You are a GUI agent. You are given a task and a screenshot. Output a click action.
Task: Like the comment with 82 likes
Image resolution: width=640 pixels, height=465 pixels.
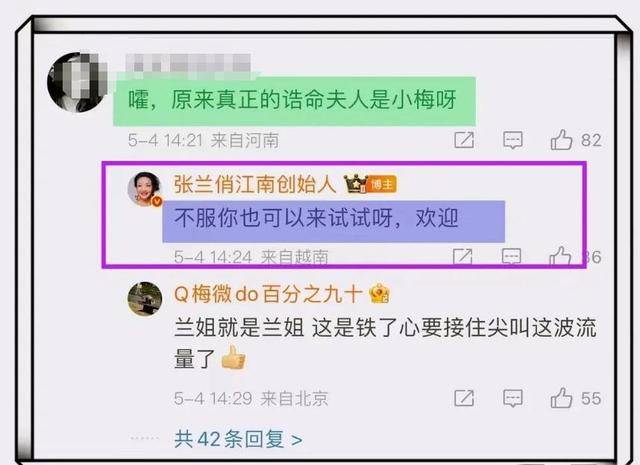(562, 140)
